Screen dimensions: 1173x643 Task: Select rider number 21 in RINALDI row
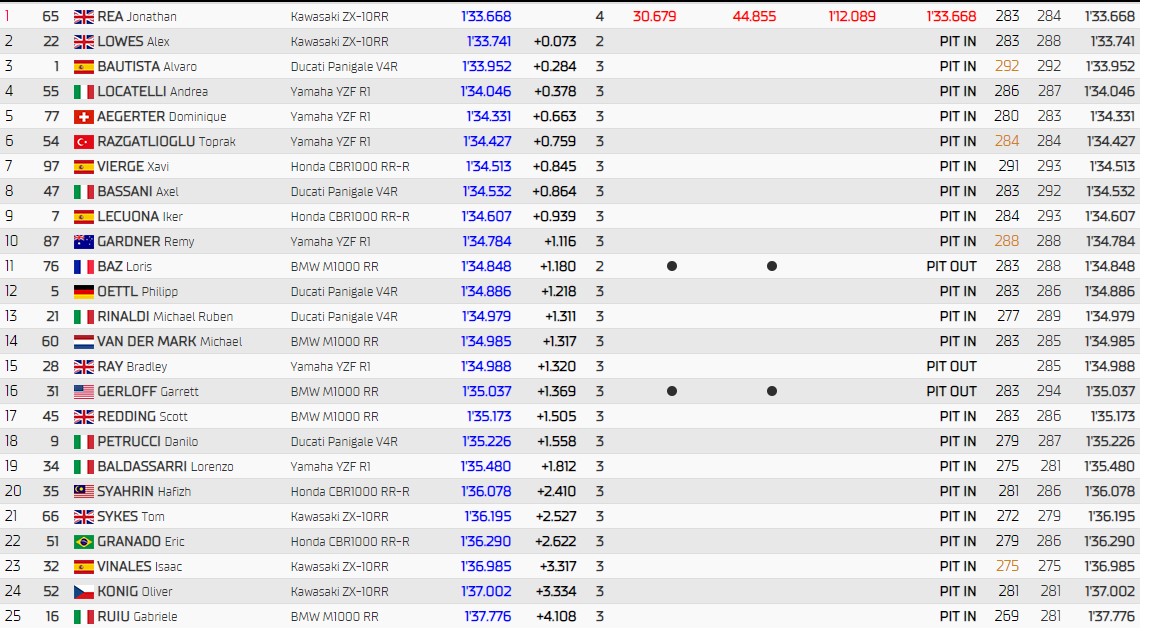coord(52,316)
